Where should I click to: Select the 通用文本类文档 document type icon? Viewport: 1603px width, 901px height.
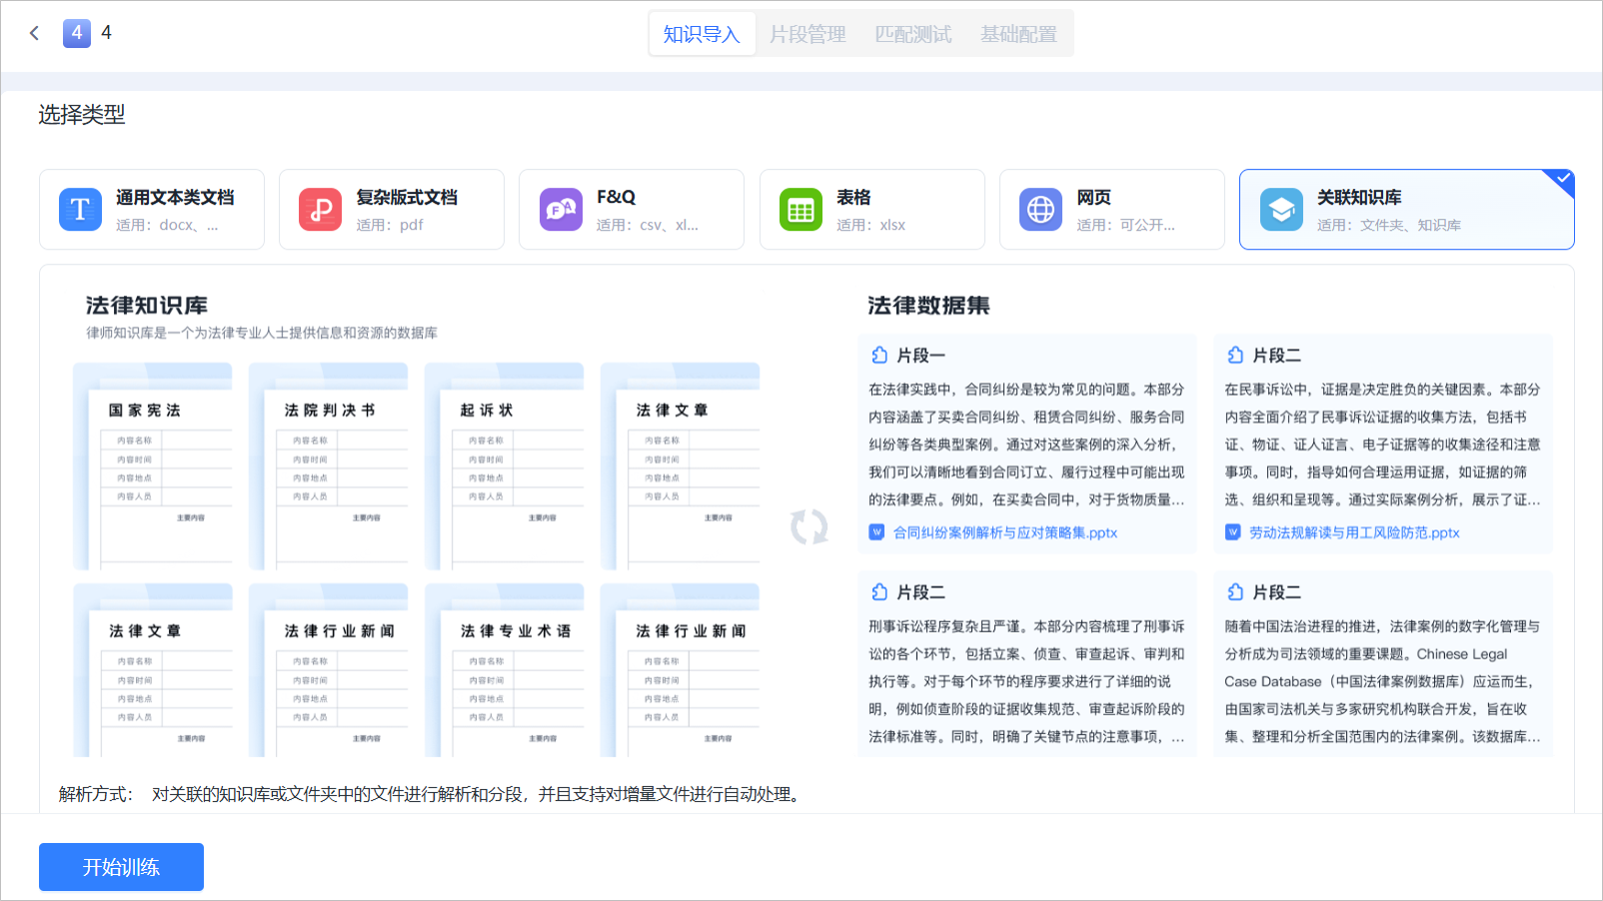click(80, 210)
